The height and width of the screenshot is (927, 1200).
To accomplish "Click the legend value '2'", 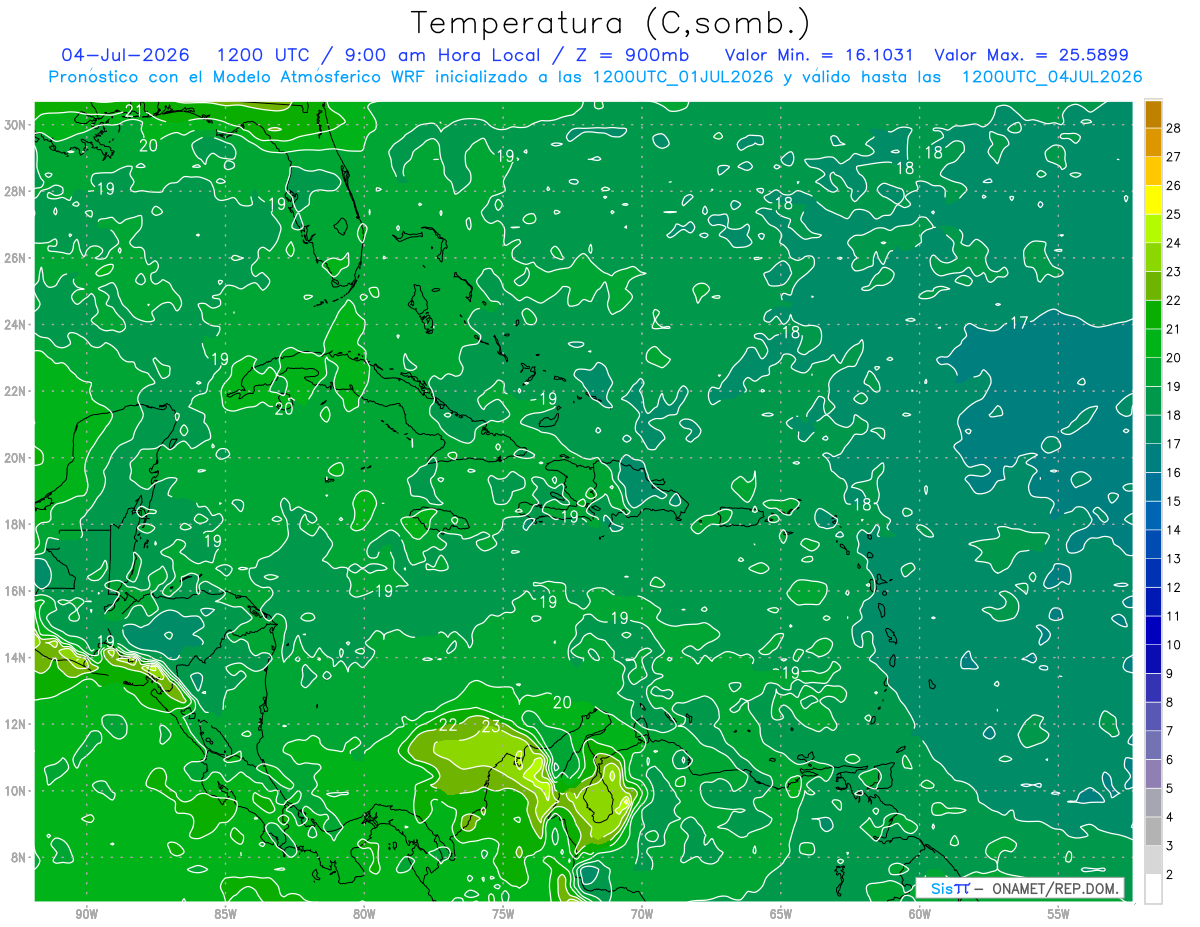I will [1170, 875].
